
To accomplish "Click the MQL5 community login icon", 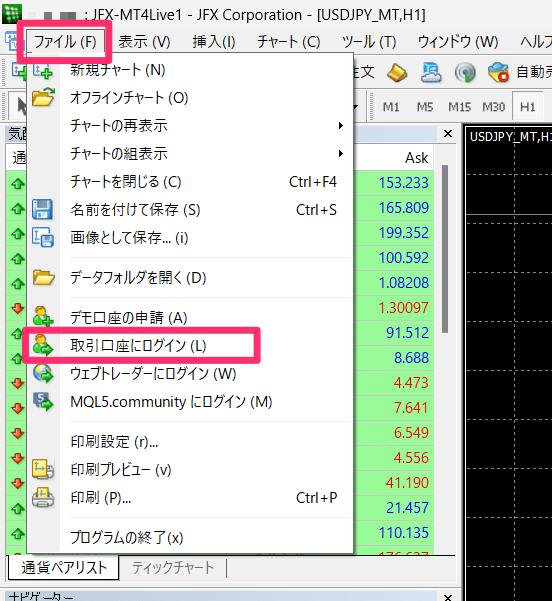I will coord(43,401).
